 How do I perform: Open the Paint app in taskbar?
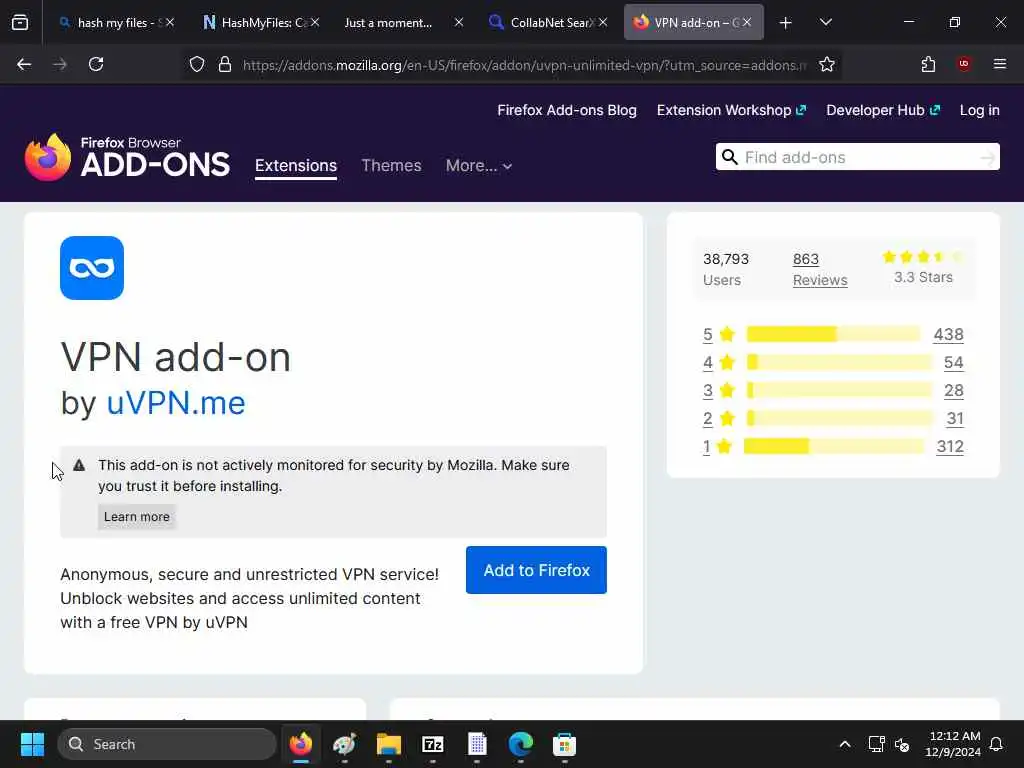click(345, 744)
